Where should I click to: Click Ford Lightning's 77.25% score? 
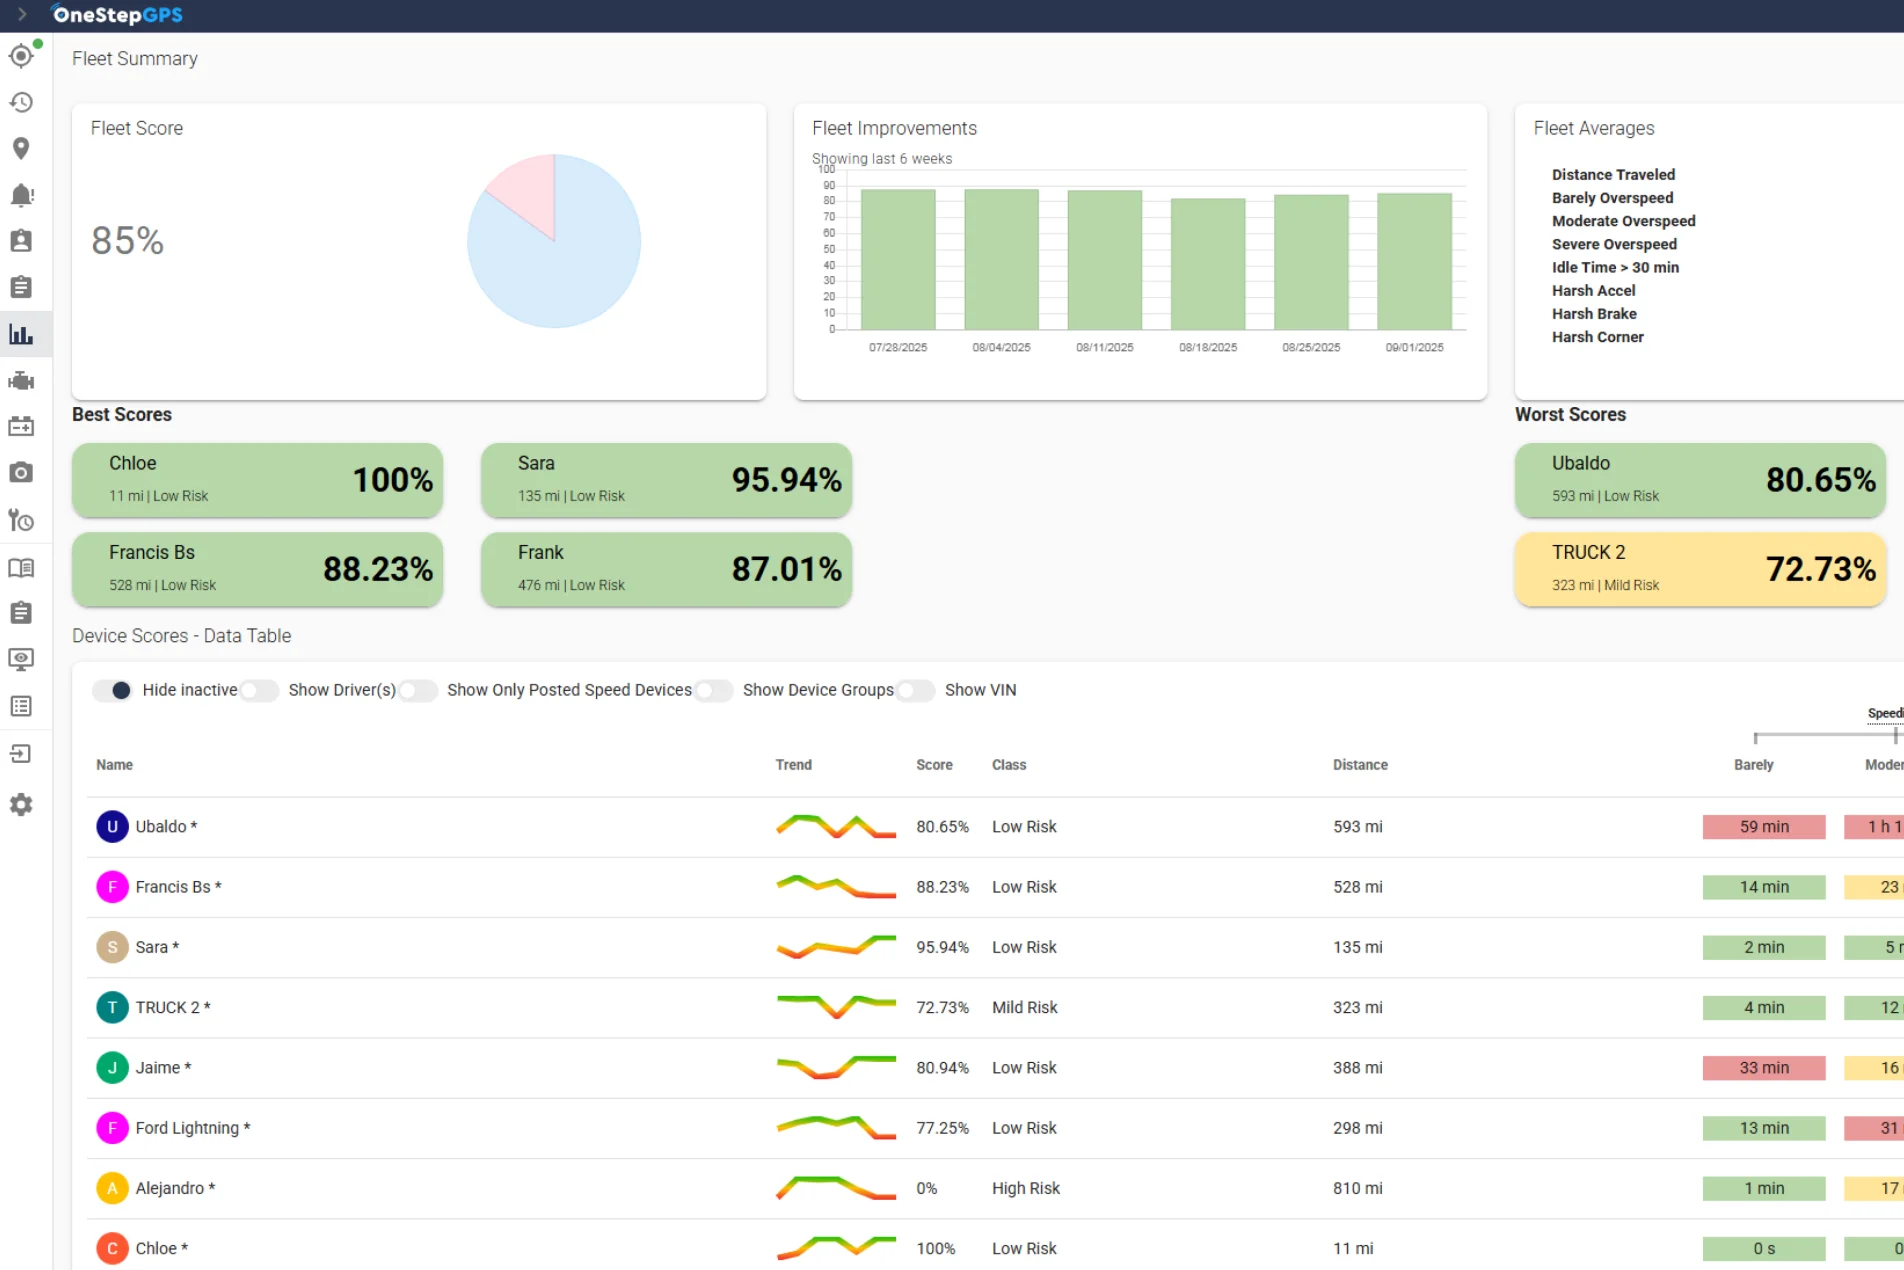click(x=942, y=1127)
